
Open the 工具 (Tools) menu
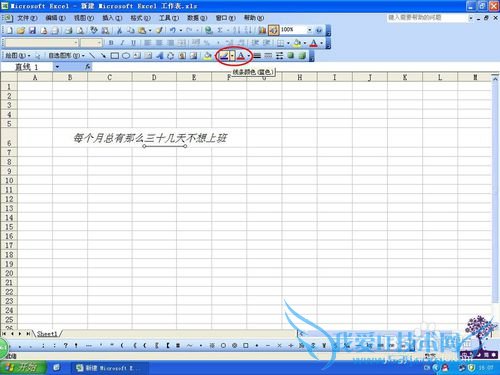click(169, 18)
